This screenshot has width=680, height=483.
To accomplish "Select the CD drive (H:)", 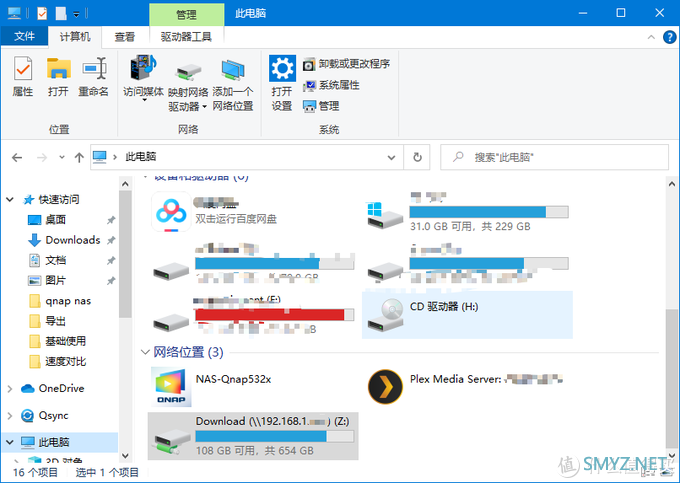I will coord(468,315).
